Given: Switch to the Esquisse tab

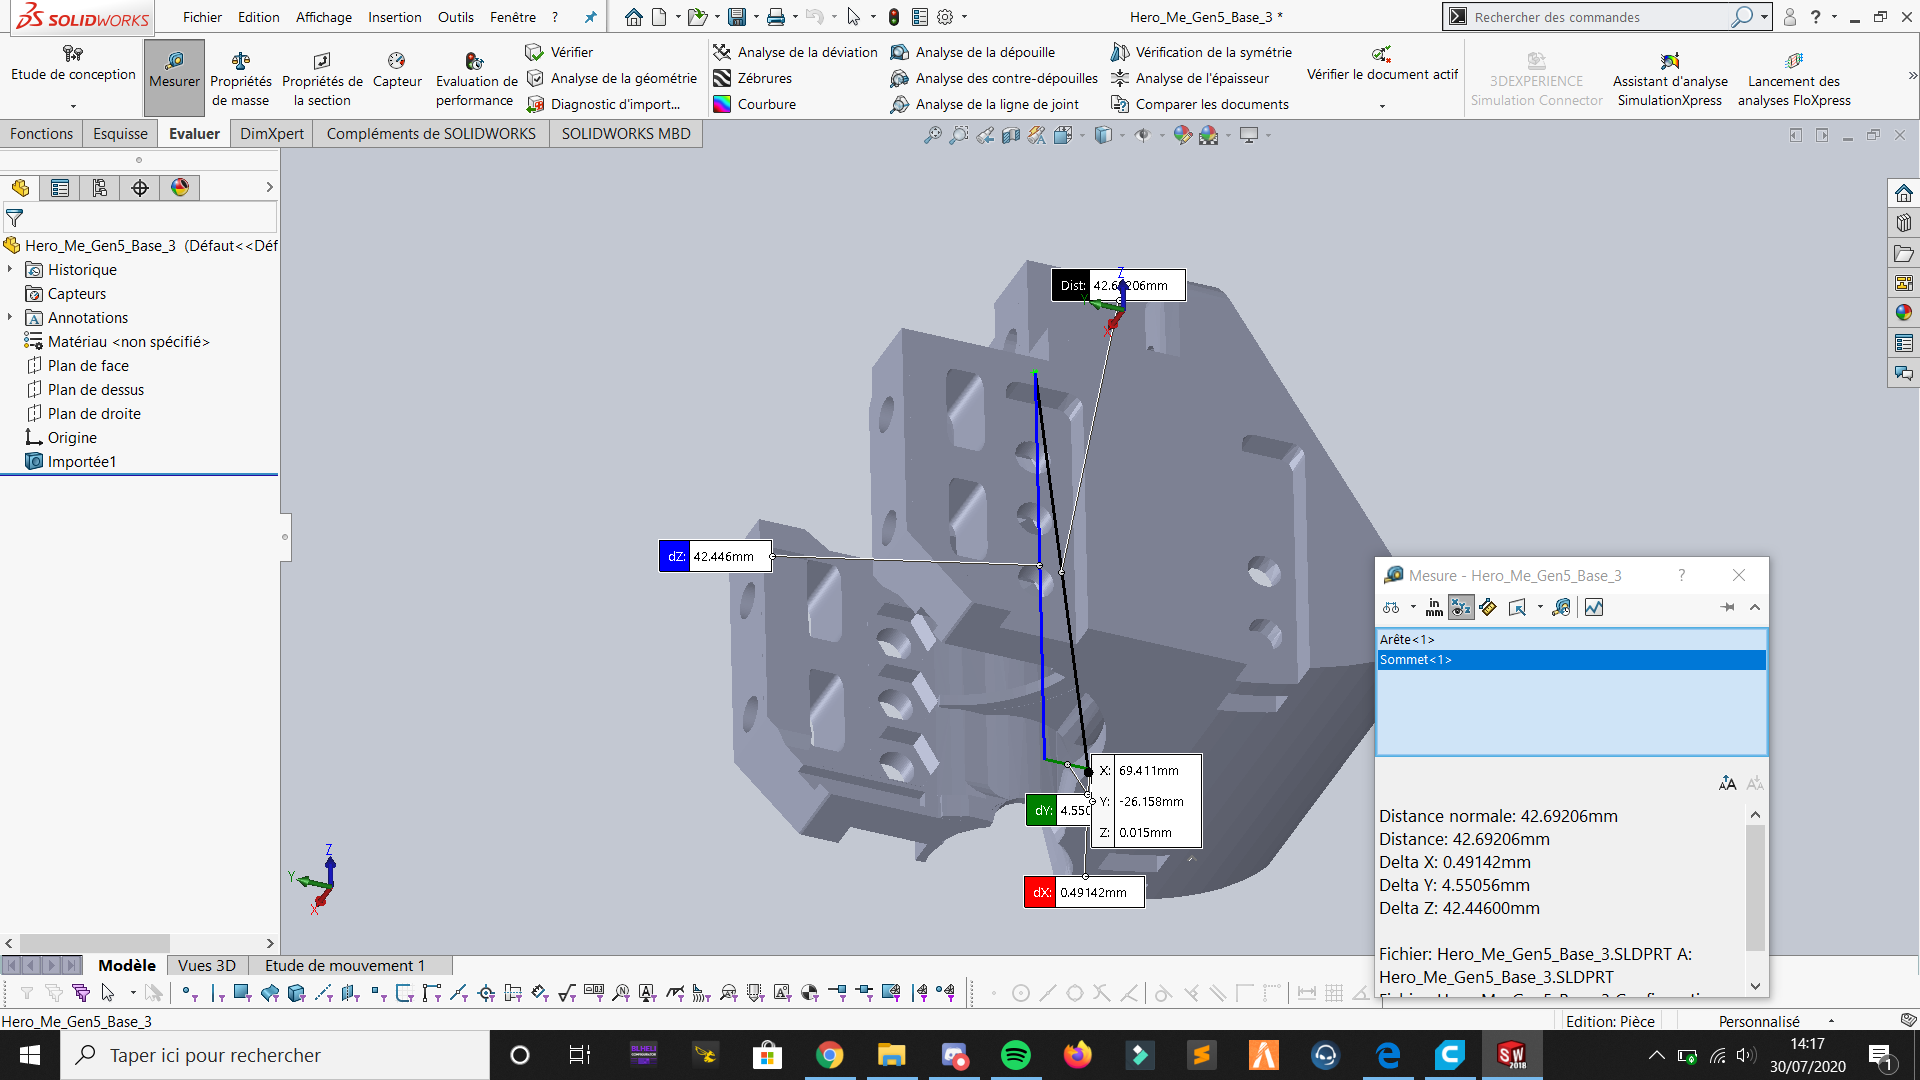Looking at the screenshot, I should [120, 134].
